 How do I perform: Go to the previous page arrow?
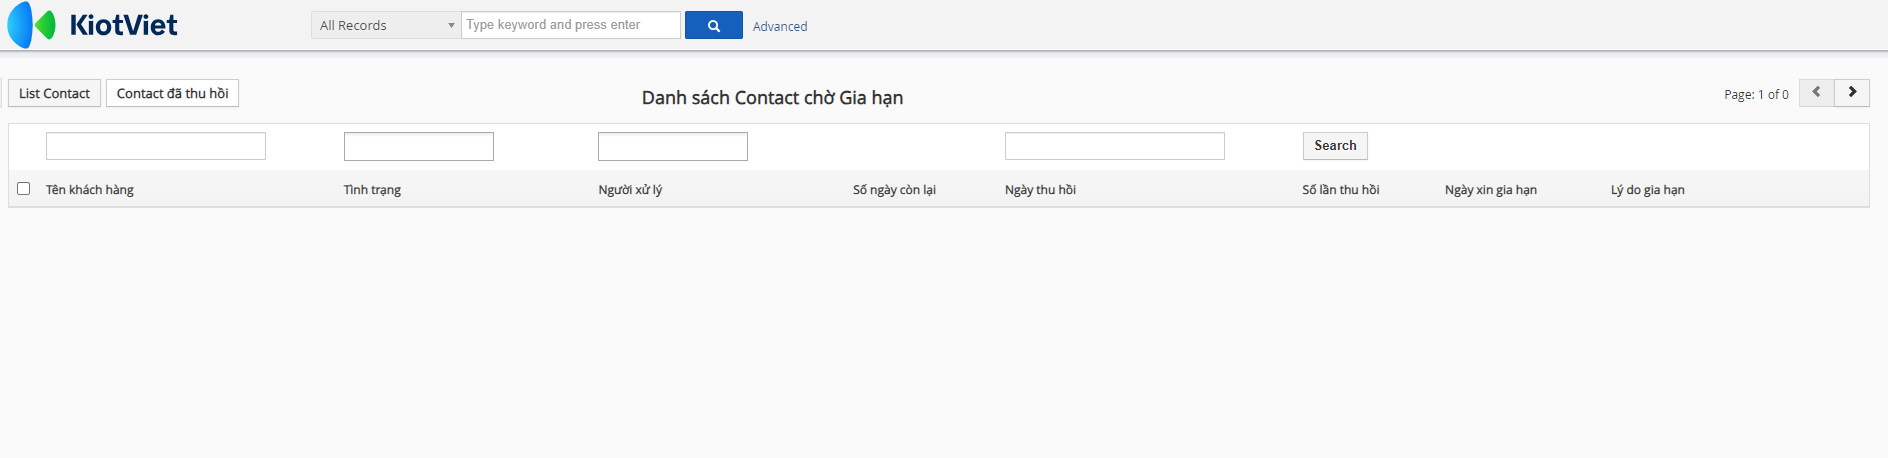coord(1816,92)
